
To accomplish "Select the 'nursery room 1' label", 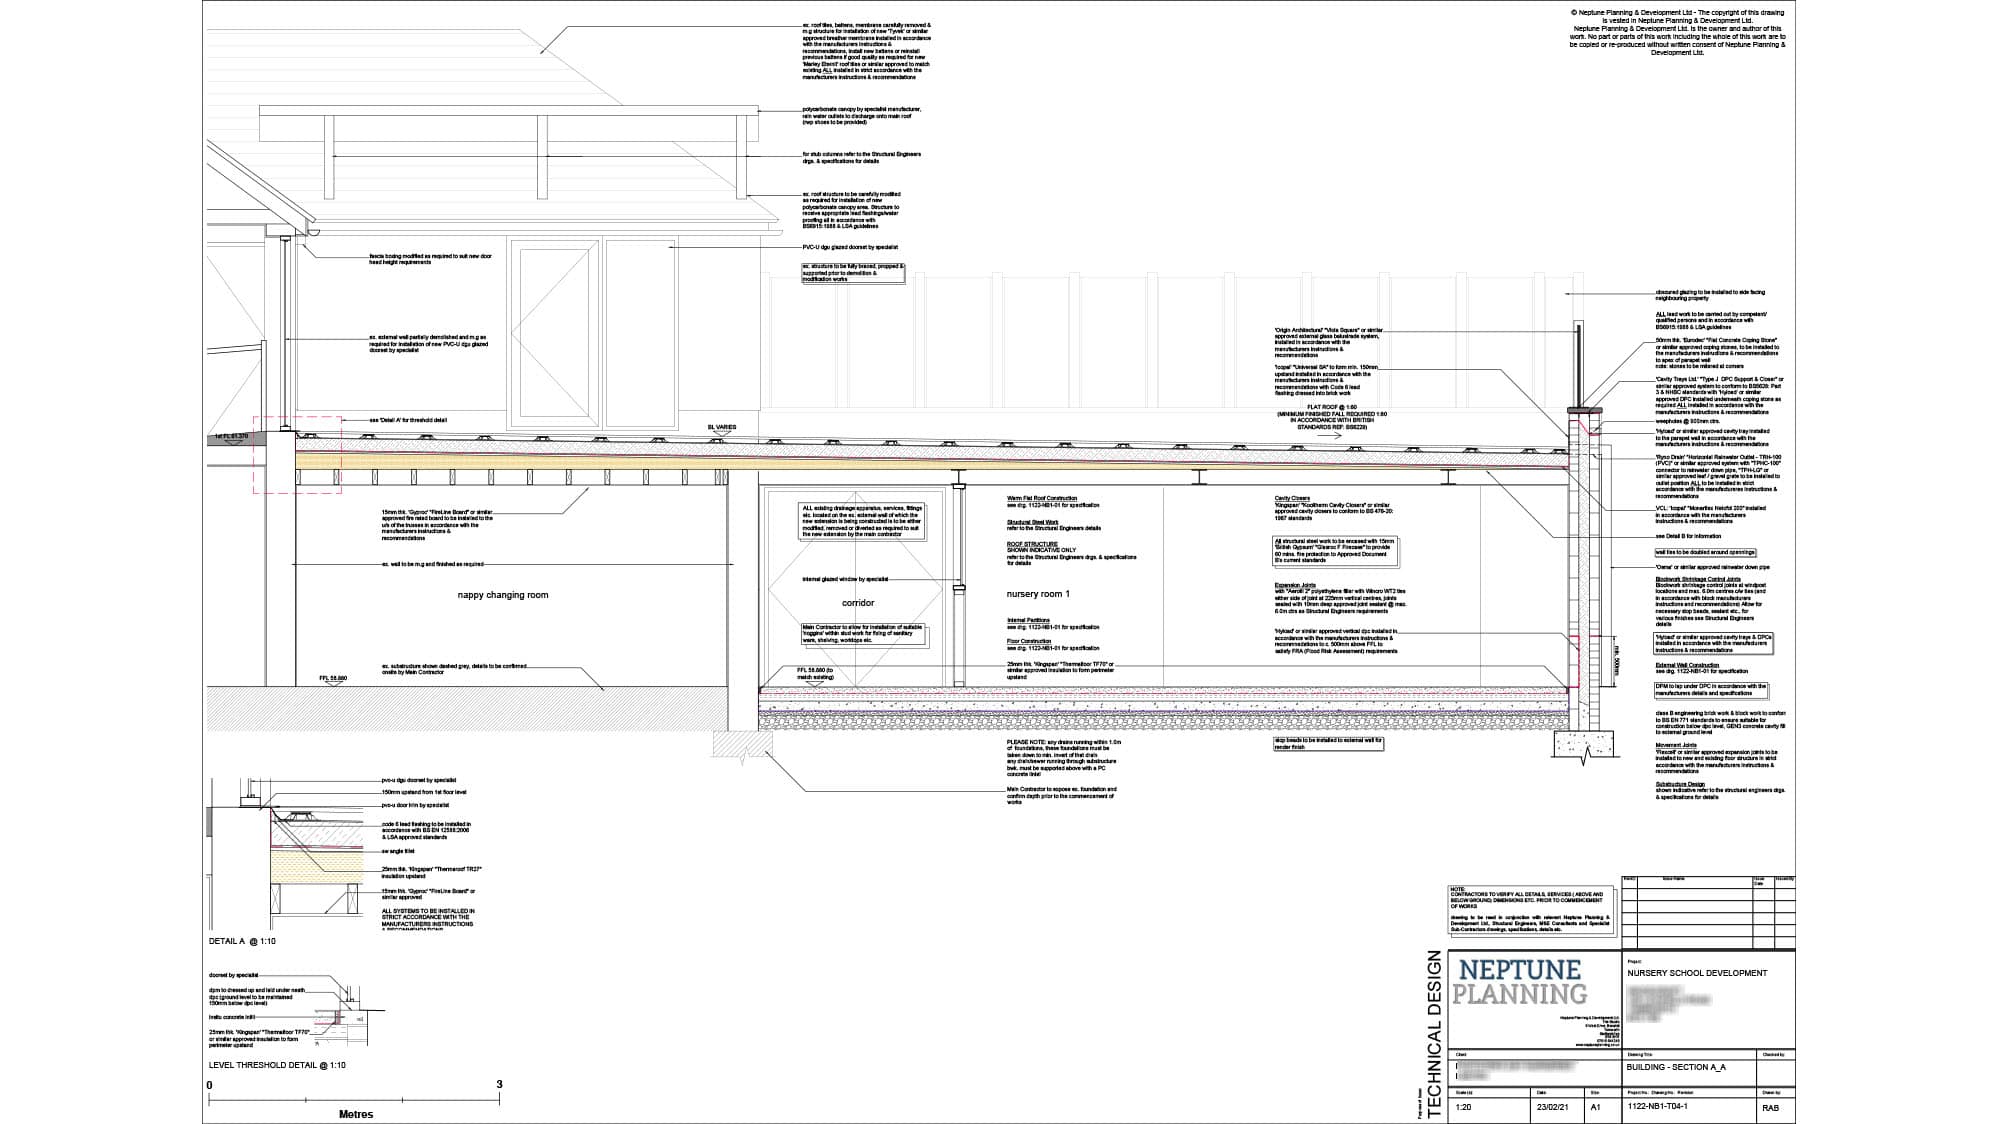I will point(1038,594).
